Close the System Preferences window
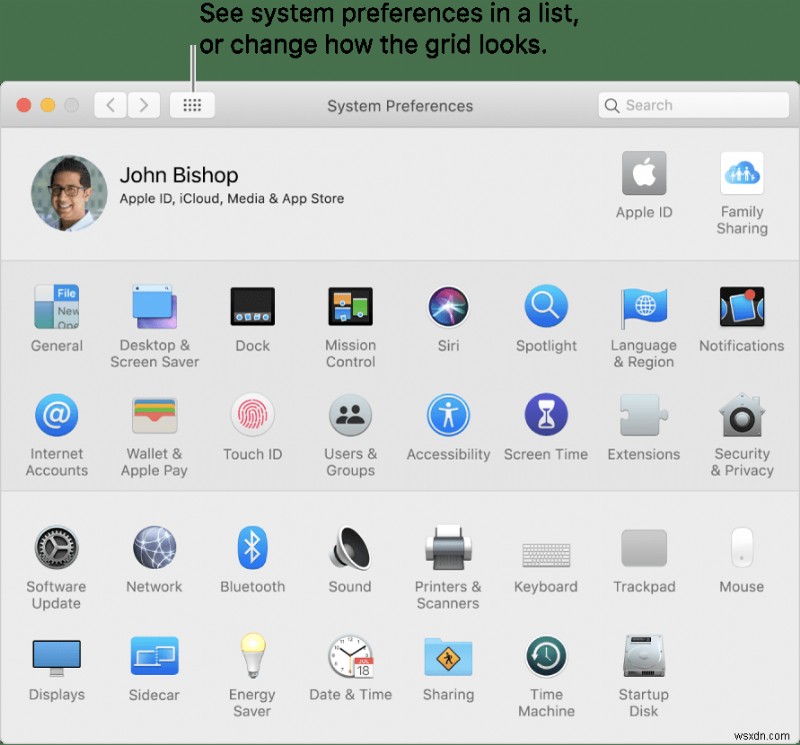The height and width of the screenshot is (745, 800). [24, 105]
